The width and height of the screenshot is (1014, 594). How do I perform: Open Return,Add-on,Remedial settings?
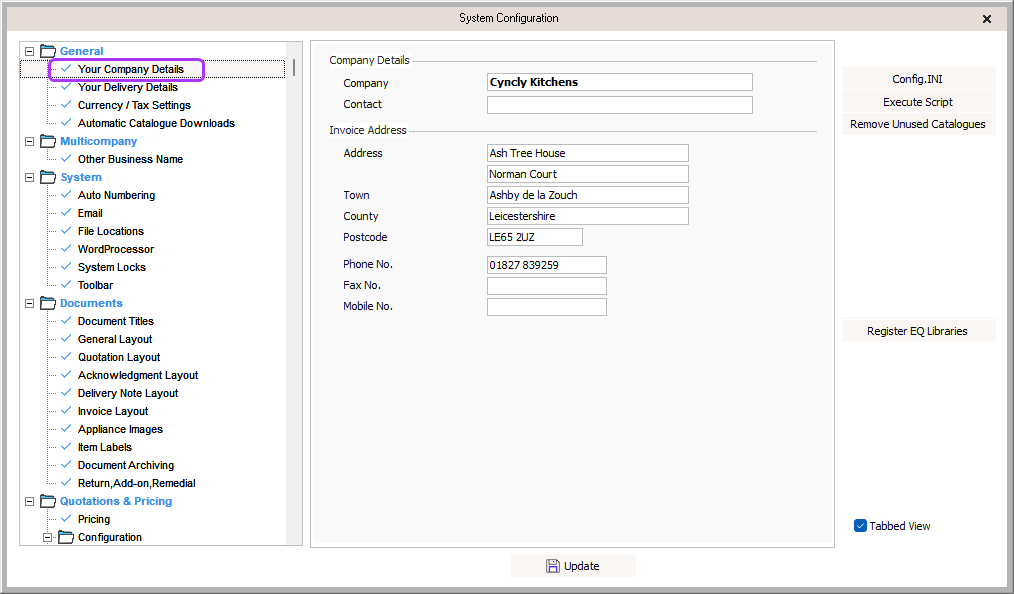coord(136,483)
